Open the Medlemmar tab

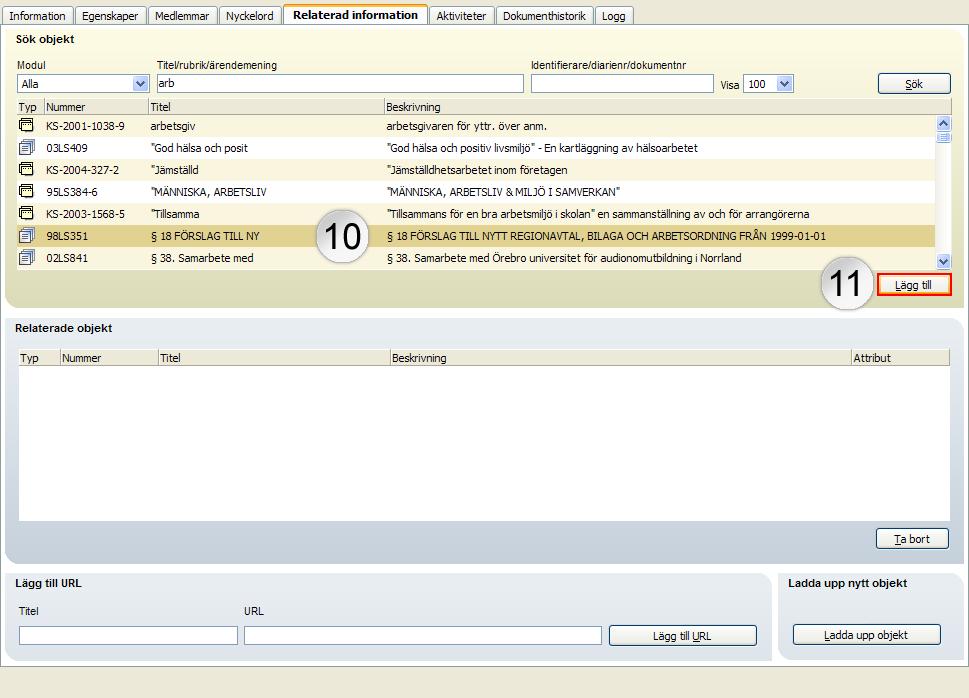pyautogui.click(x=182, y=16)
